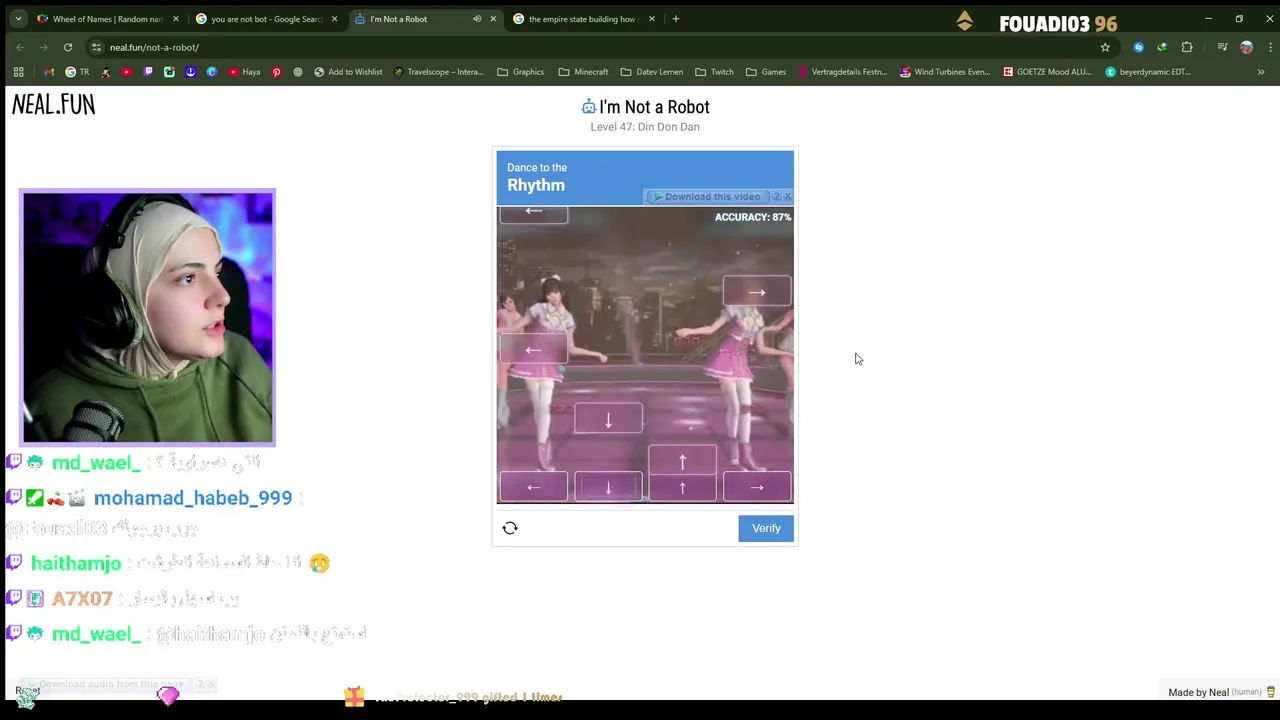Expand the Datev Lernen bookmarks folder
Screen dimensions: 1280x720
click(x=651, y=72)
